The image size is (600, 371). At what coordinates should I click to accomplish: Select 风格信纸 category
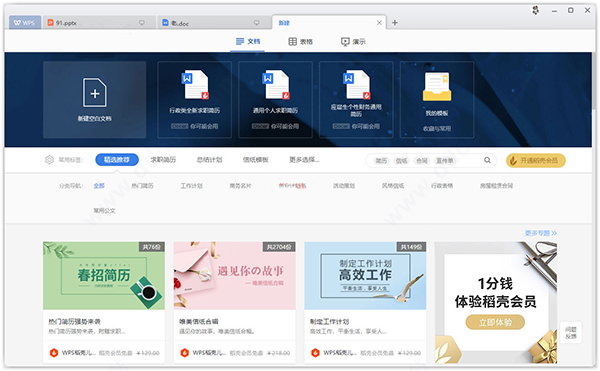(x=393, y=186)
